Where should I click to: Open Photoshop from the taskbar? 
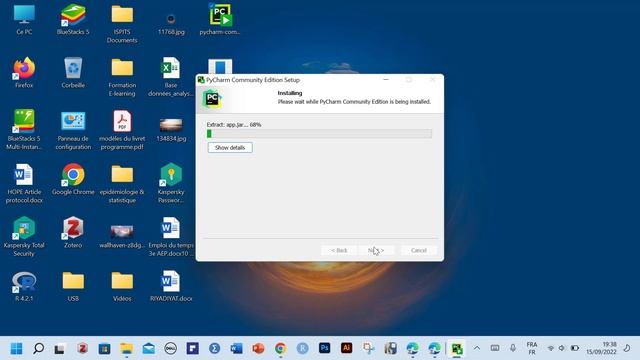click(x=324, y=348)
